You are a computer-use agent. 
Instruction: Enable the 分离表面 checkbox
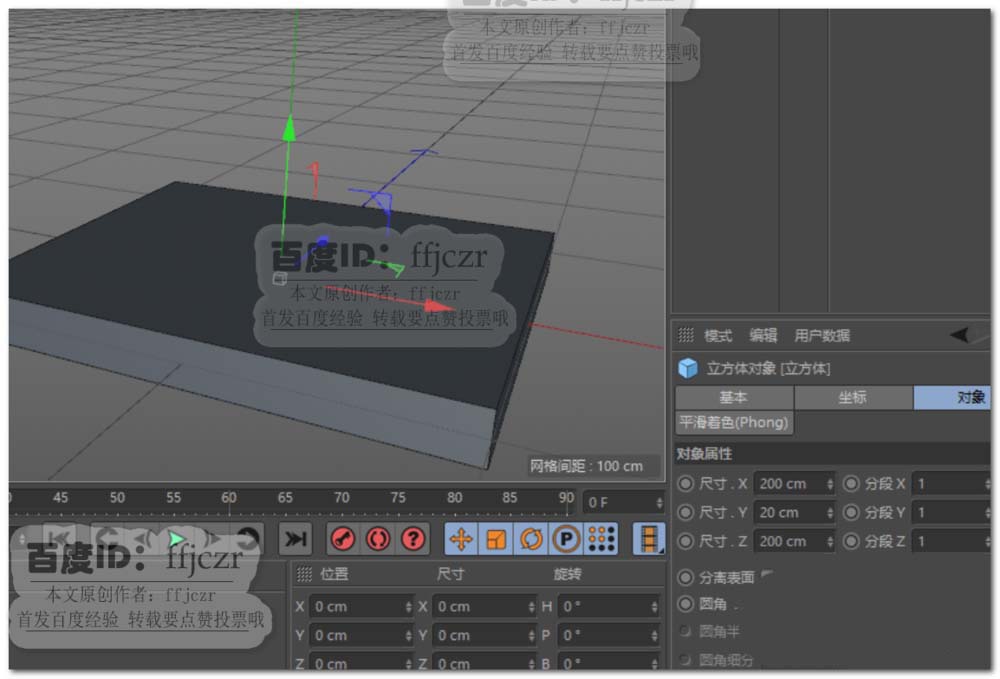pos(767,574)
